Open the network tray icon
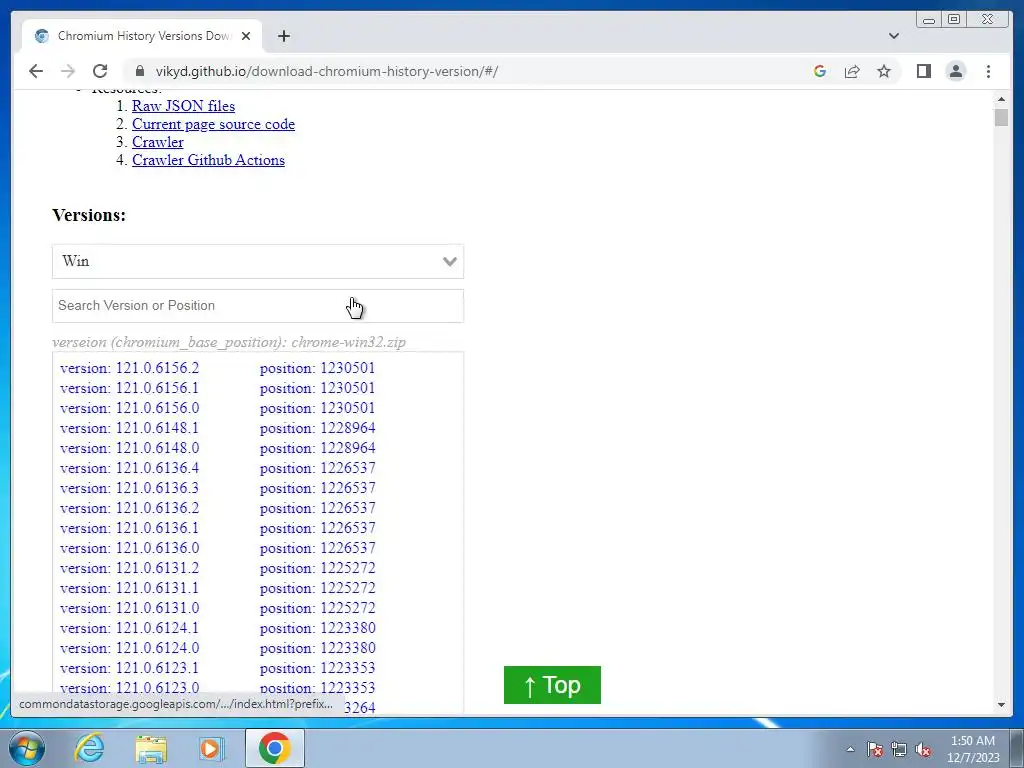 click(899, 749)
